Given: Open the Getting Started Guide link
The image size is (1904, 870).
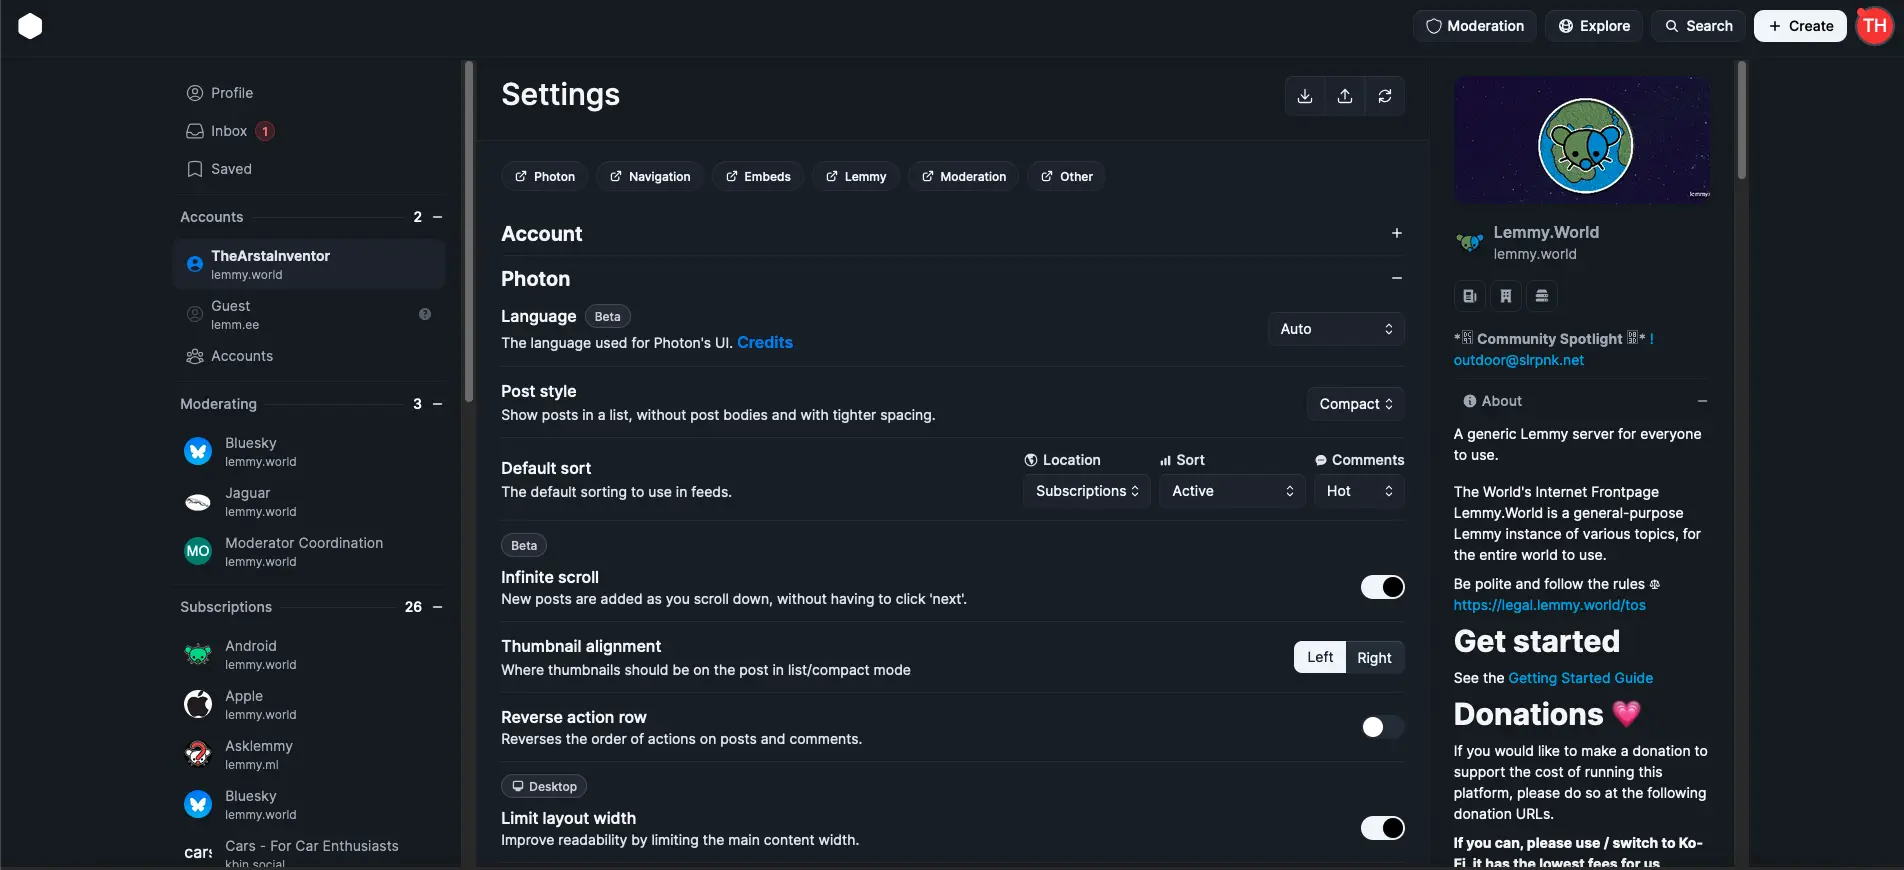Looking at the screenshot, I should coord(1580,678).
